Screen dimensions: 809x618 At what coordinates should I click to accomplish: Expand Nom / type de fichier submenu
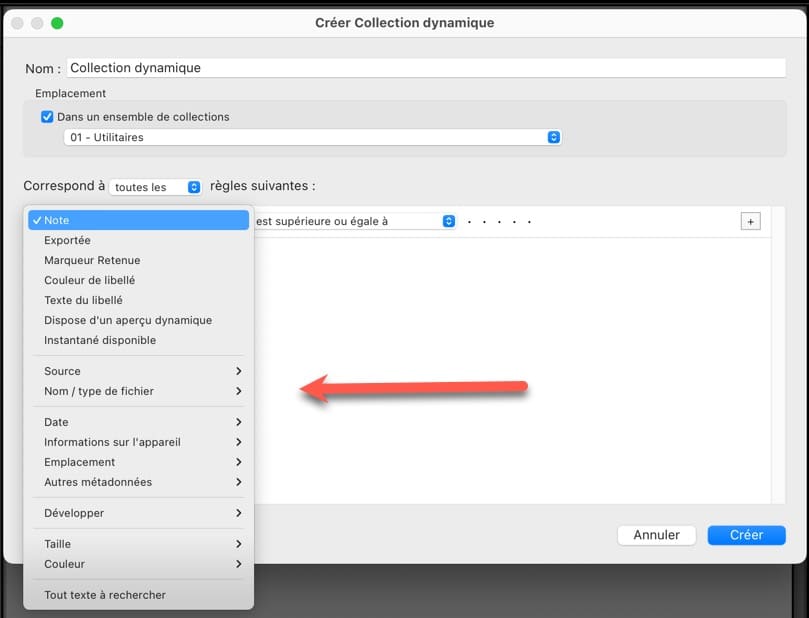[138, 392]
